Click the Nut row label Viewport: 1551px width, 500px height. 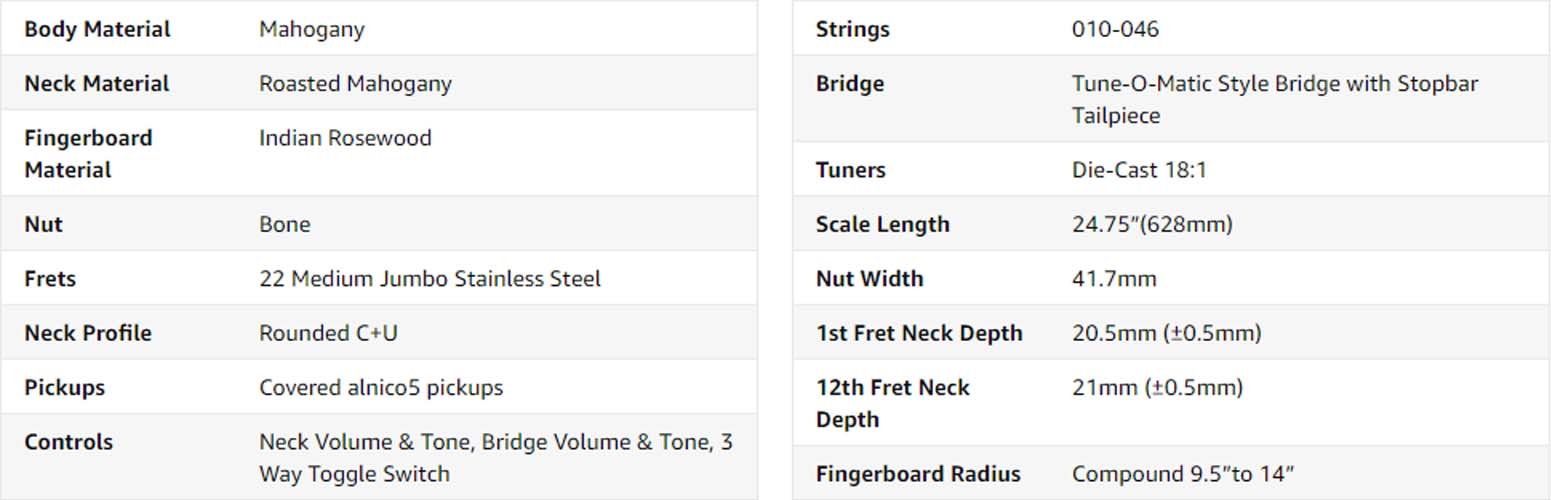tap(43, 224)
